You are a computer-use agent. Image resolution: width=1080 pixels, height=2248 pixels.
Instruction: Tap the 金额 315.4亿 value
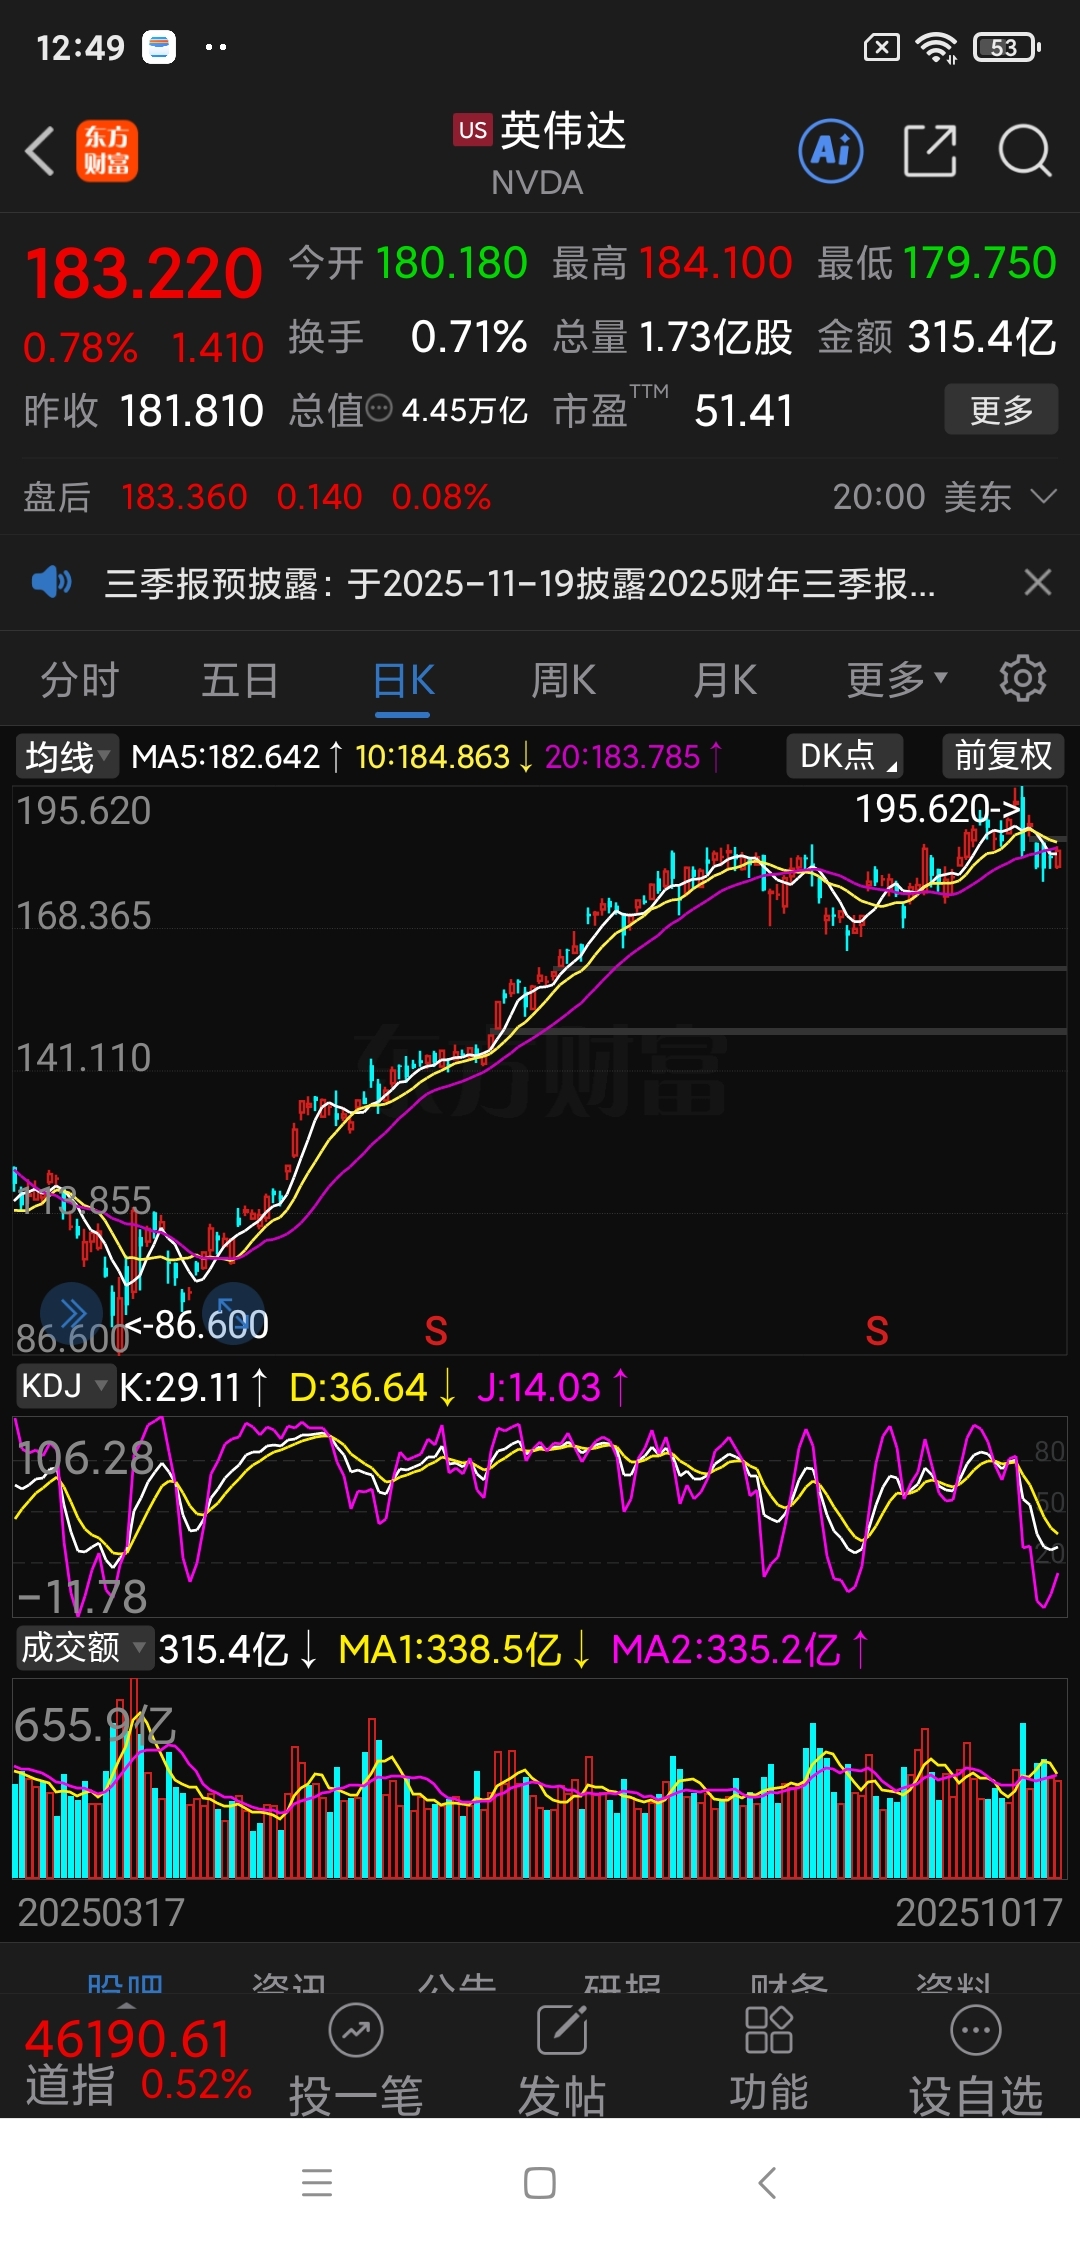(982, 337)
